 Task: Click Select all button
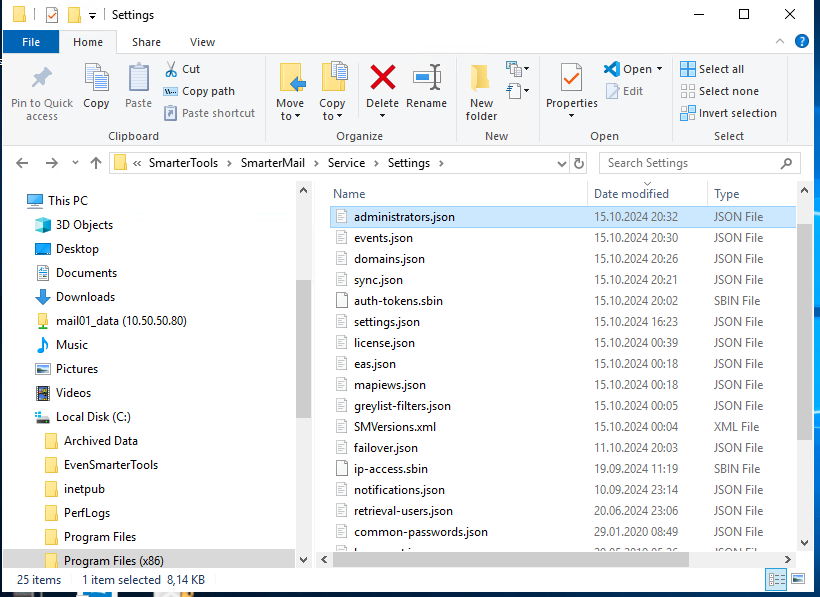click(712, 69)
